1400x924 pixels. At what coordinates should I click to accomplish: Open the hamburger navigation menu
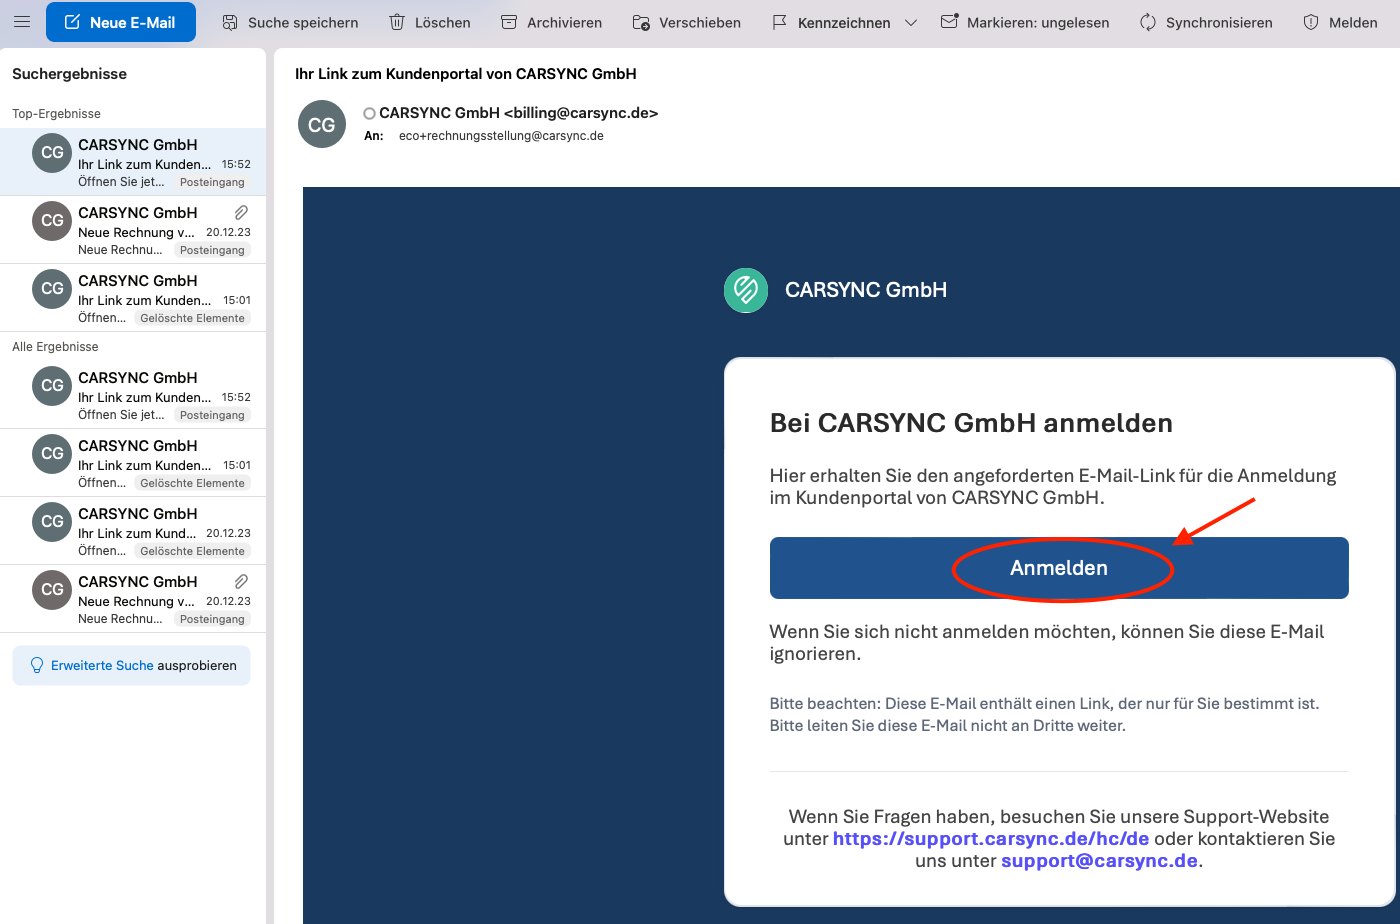tap(22, 22)
